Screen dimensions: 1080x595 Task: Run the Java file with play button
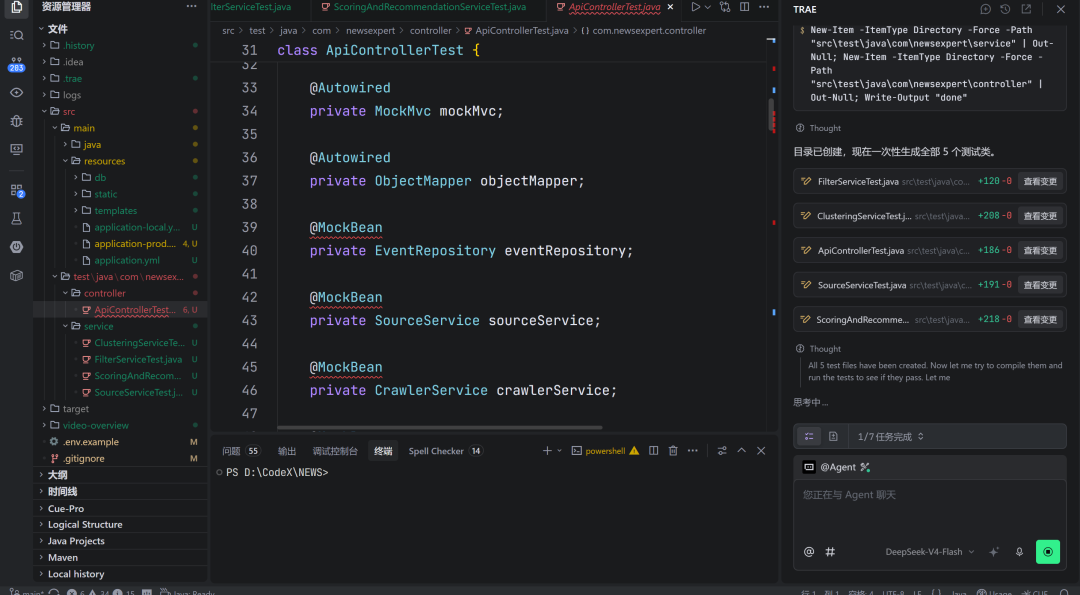(x=696, y=7)
